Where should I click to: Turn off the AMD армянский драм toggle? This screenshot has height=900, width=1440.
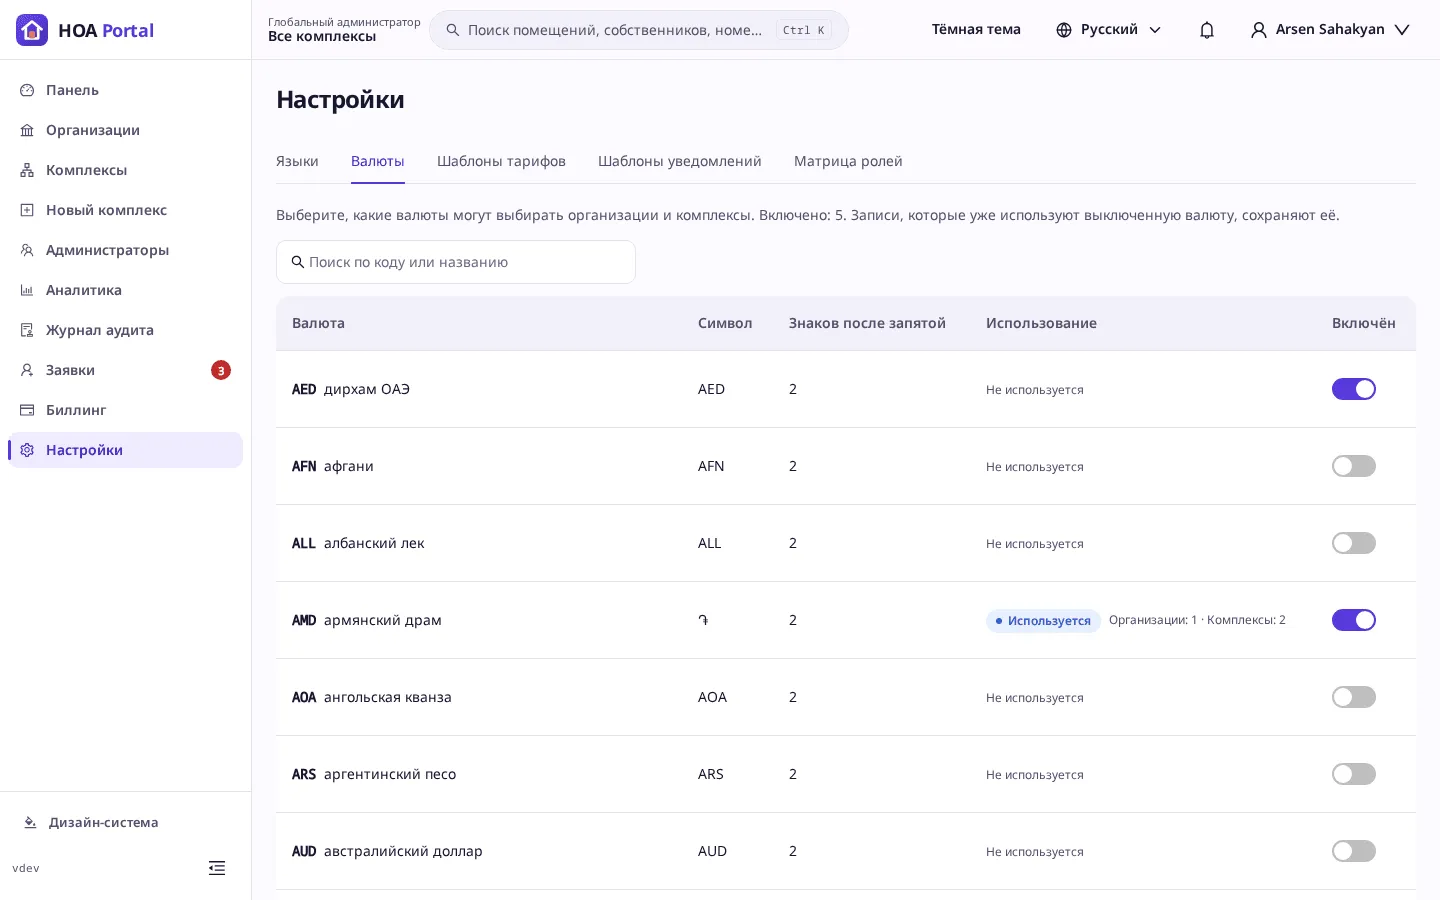point(1354,620)
